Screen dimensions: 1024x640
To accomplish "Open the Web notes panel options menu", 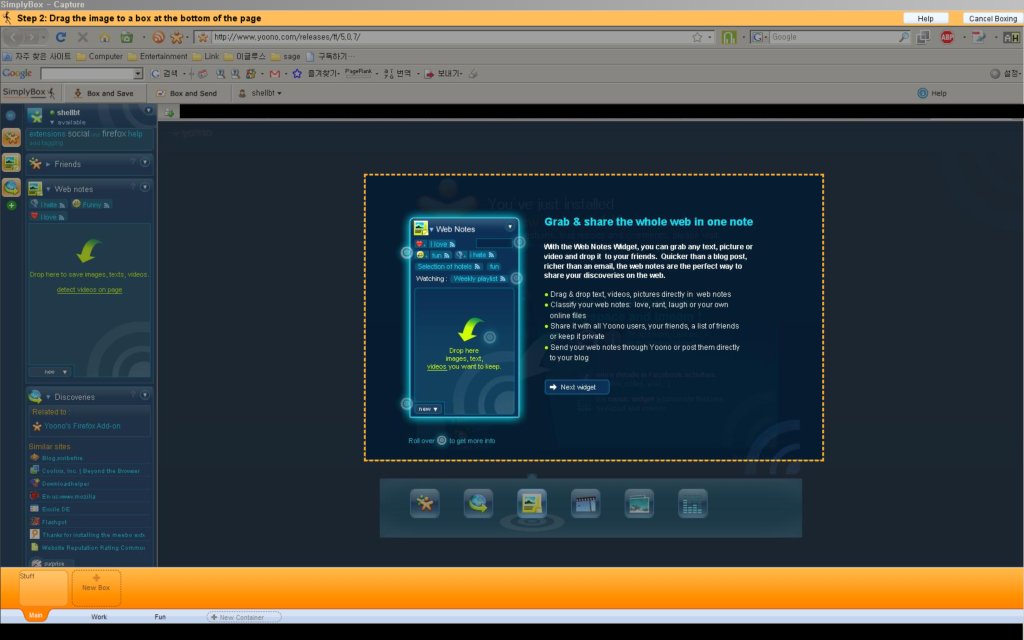I will pyautogui.click(x=145, y=187).
